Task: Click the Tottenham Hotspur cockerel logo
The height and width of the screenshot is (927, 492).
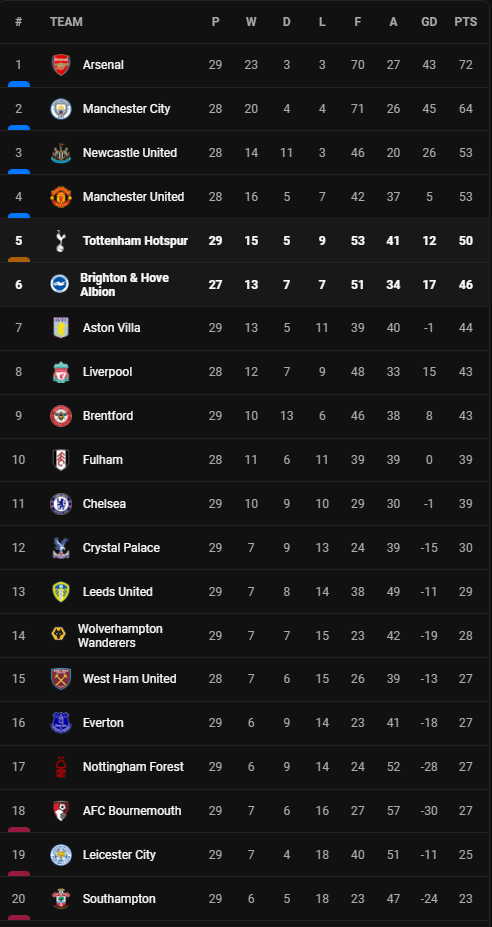Action: click(61, 241)
